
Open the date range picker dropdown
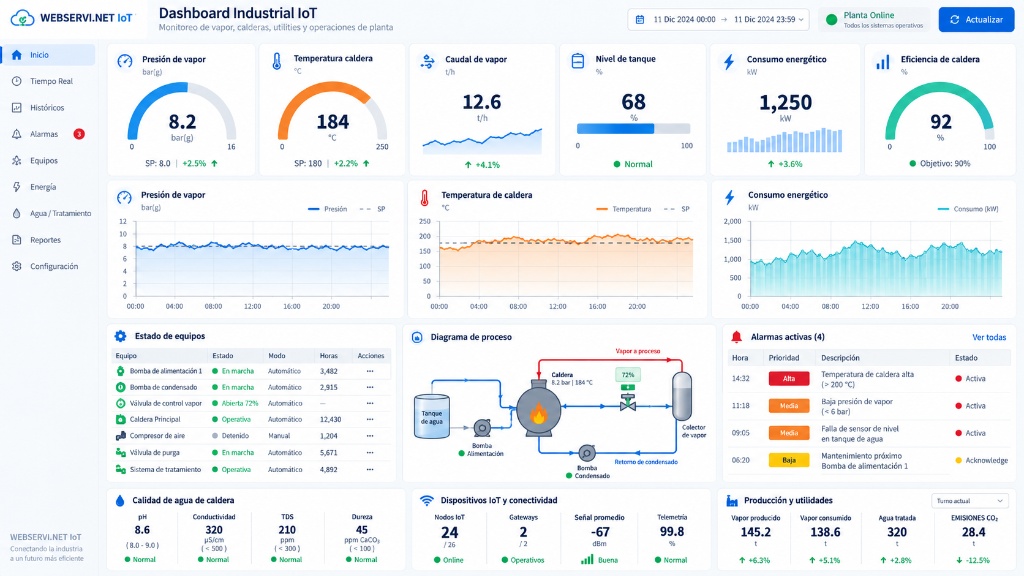718,20
